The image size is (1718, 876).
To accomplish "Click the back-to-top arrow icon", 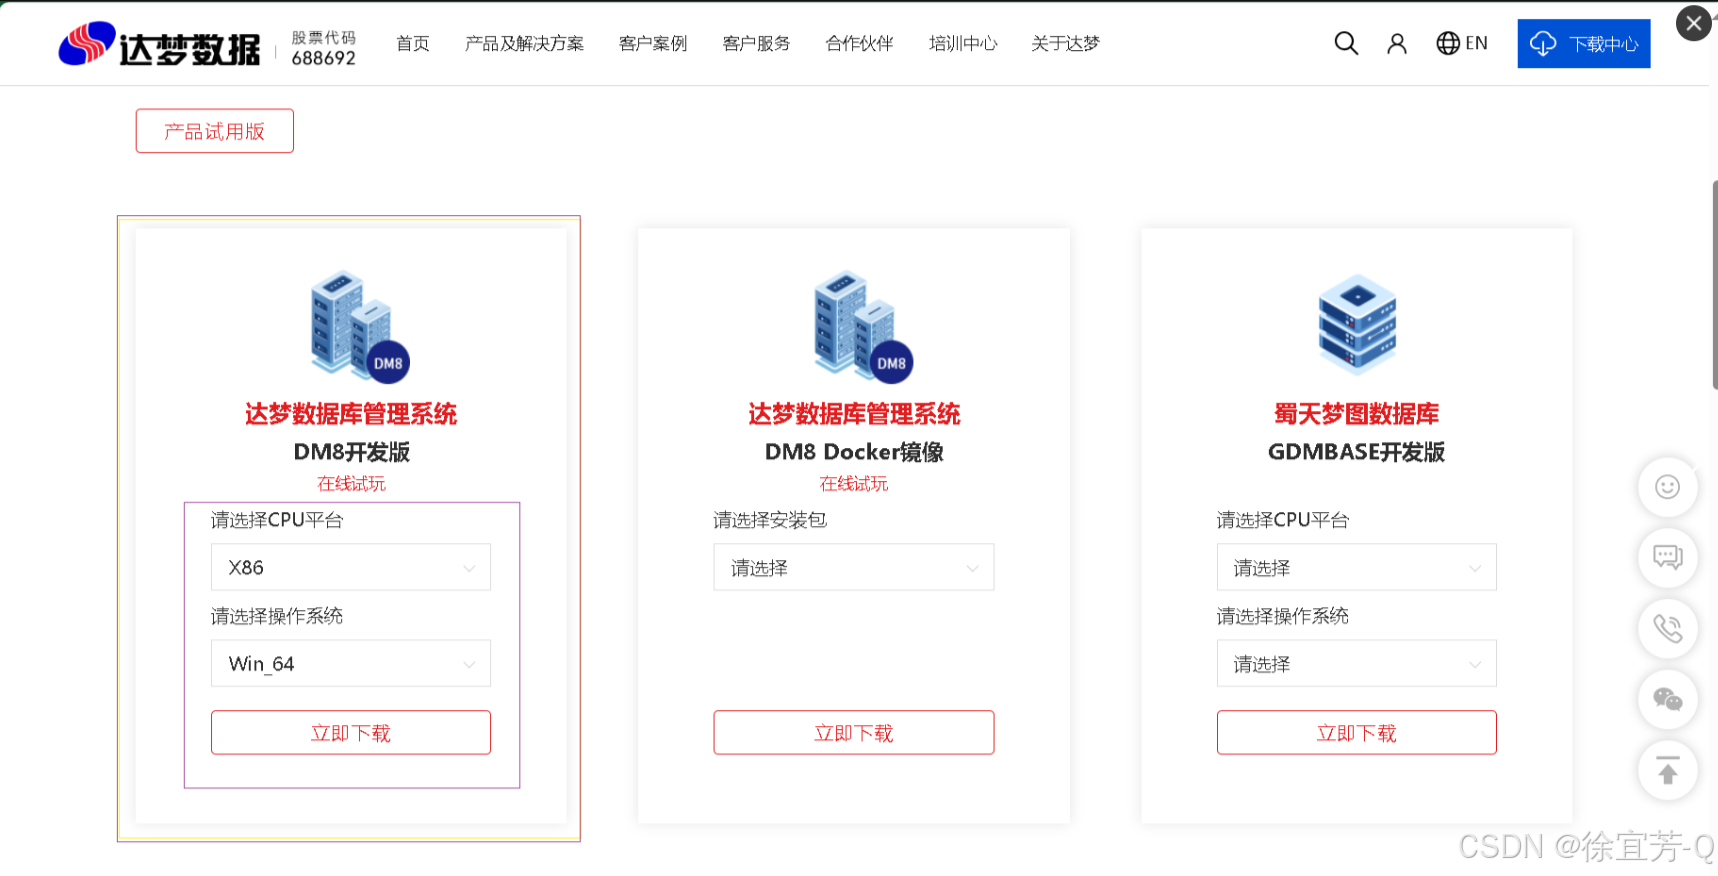I will pos(1667,771).
